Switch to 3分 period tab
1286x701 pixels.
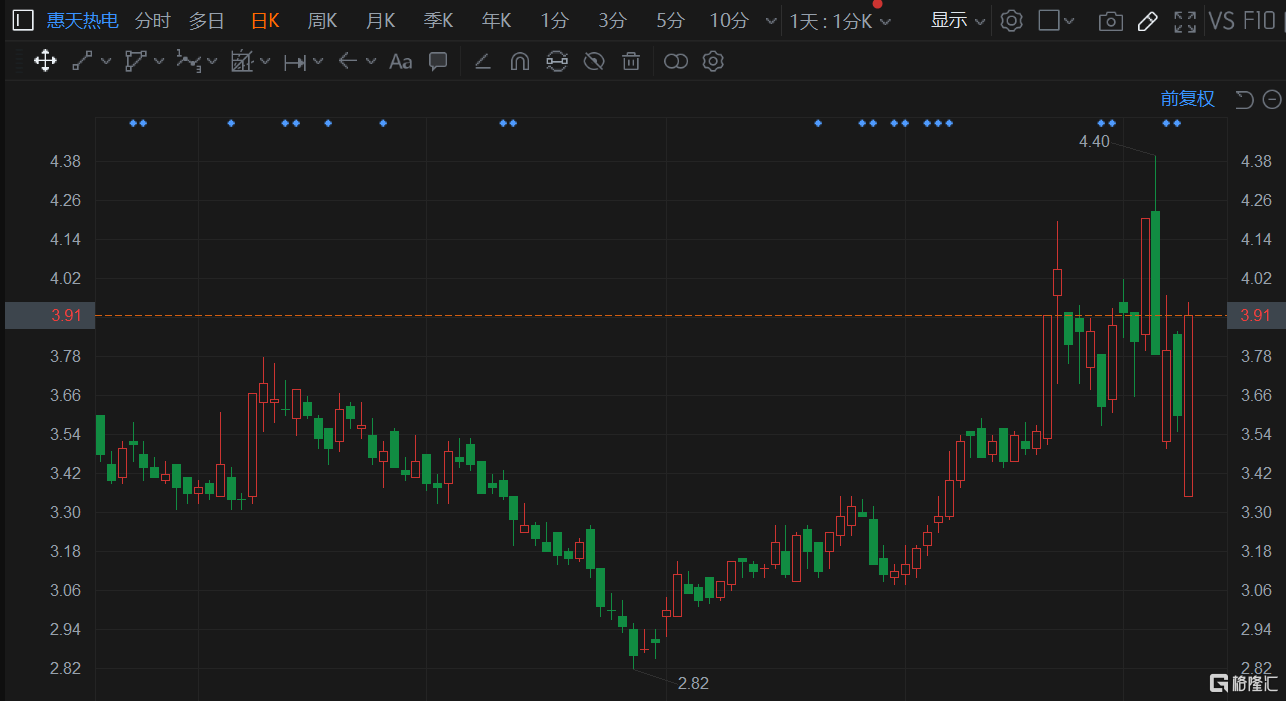pos(612,20)
